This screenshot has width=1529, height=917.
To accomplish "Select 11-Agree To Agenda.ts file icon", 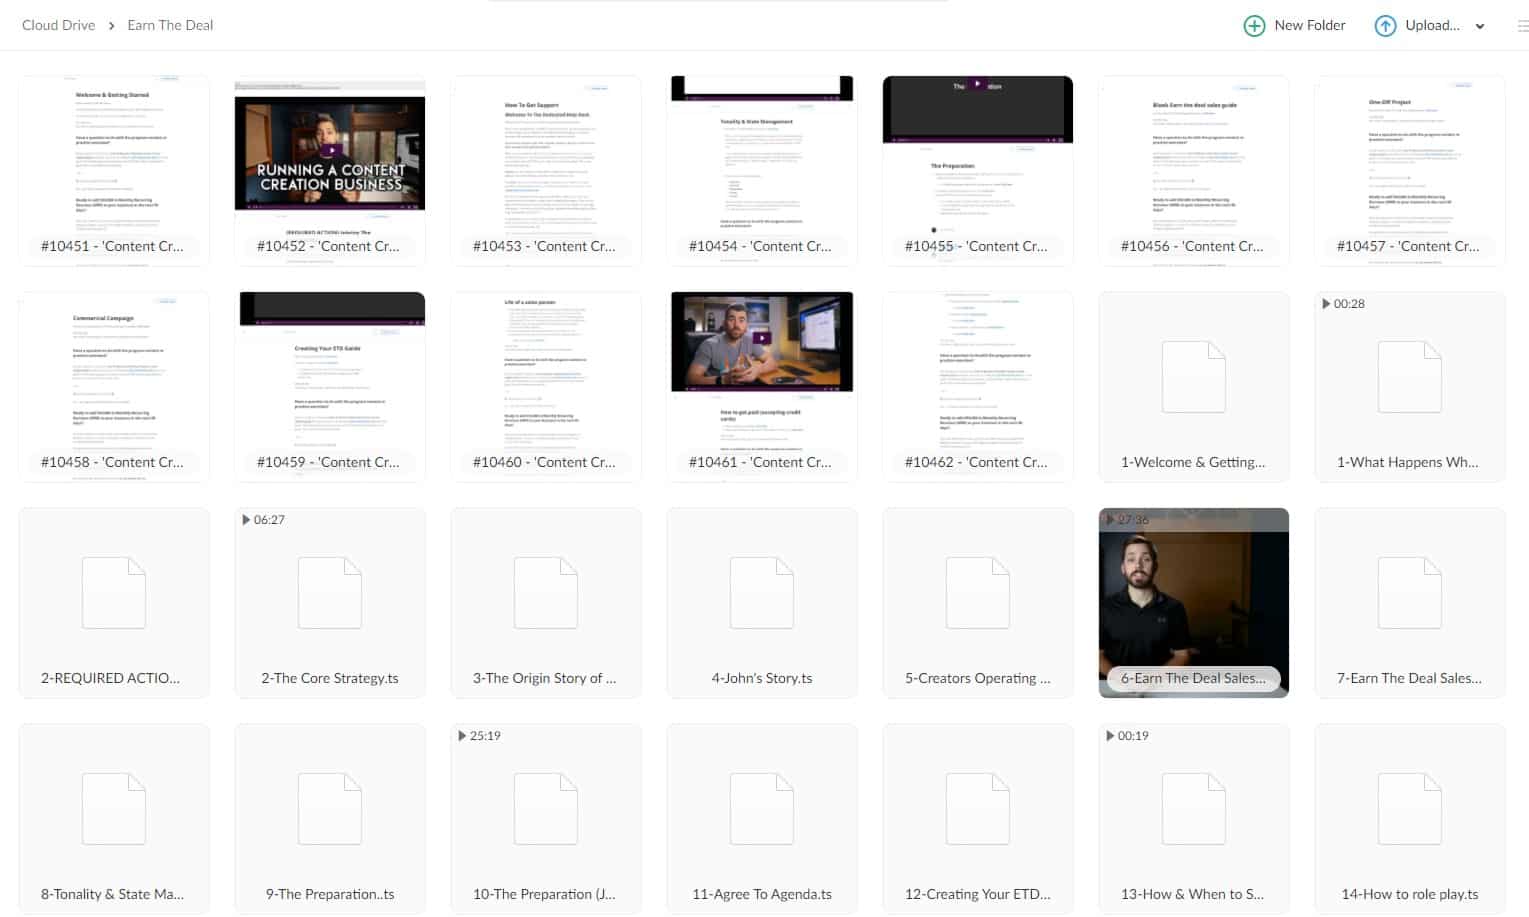I will tap(761, 809).
